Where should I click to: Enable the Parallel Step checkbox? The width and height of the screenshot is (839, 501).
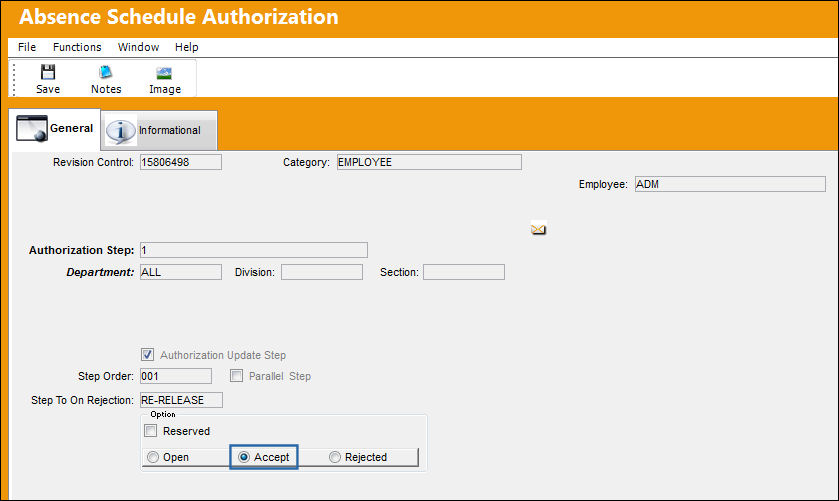[x=237, y=376]
